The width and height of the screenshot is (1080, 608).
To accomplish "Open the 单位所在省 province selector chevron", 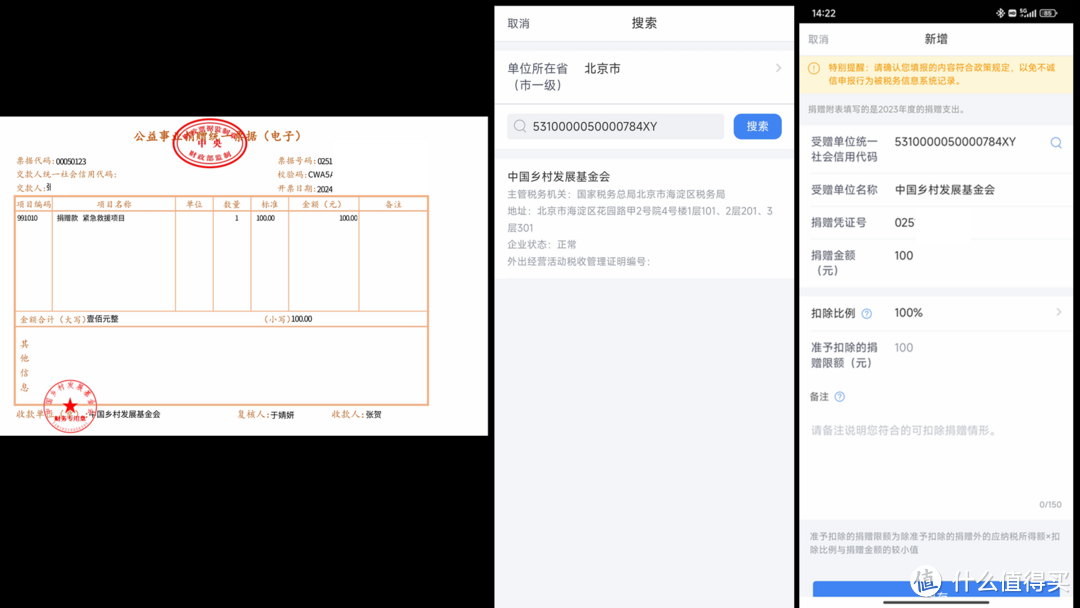I will [778, 68].
